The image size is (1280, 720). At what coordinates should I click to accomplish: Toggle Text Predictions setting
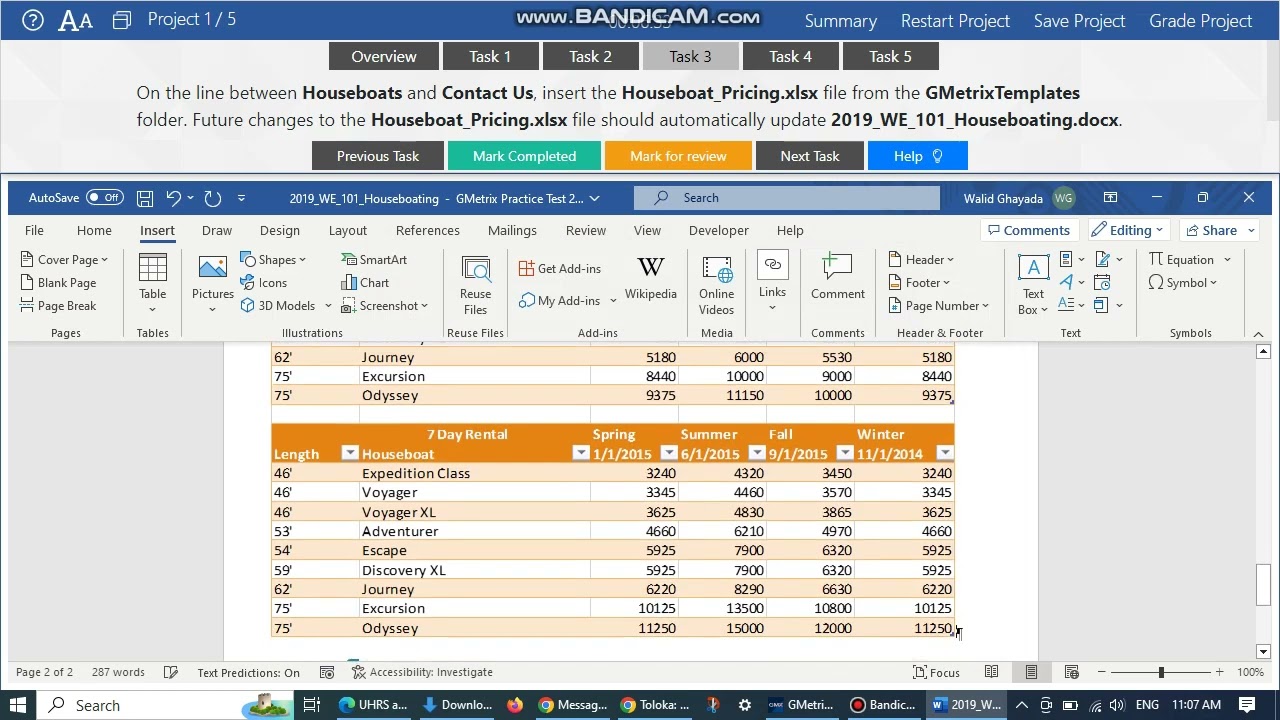coord(248,672)
